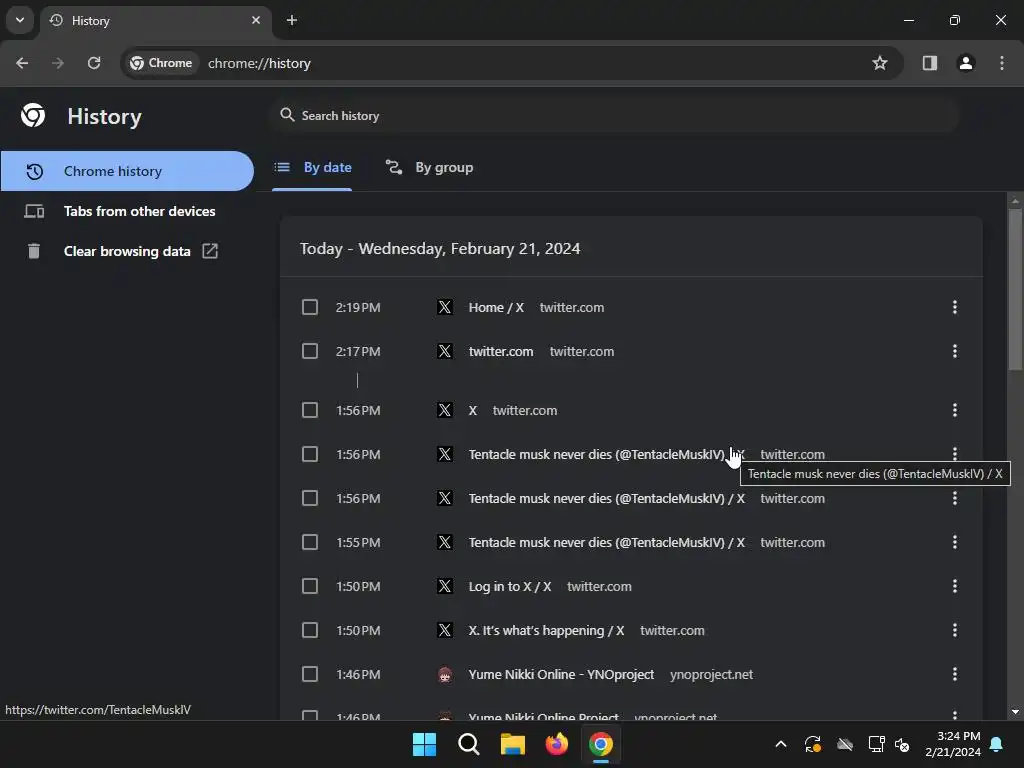This screenshot has width=1024, height=768.
Task: Open more actions for 2:17 PM twitter.com entry
Action: (955, 351)
